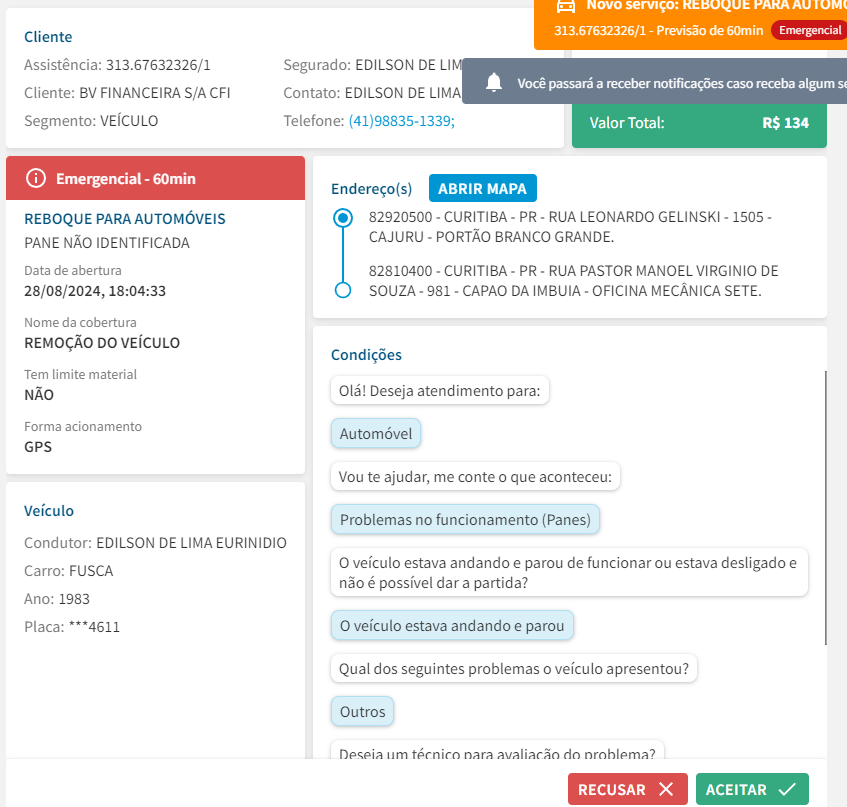
Task: Click the origin address RUA LEONARDO GELINSKI
Action: pyautogui.click(x=571, y=227)
